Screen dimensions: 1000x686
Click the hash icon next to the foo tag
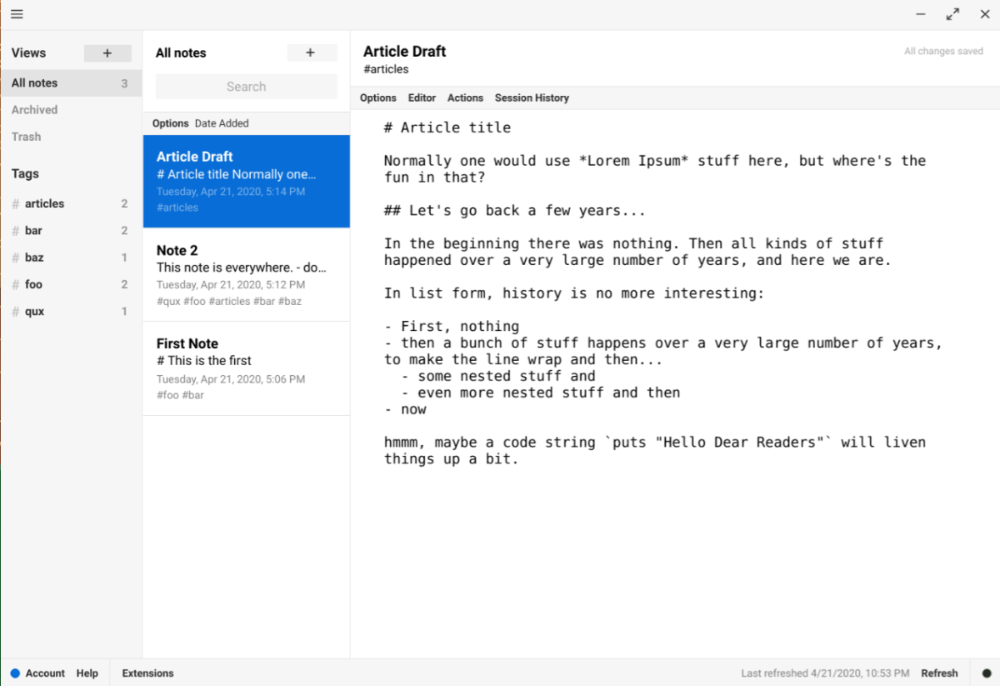point(15,284)
